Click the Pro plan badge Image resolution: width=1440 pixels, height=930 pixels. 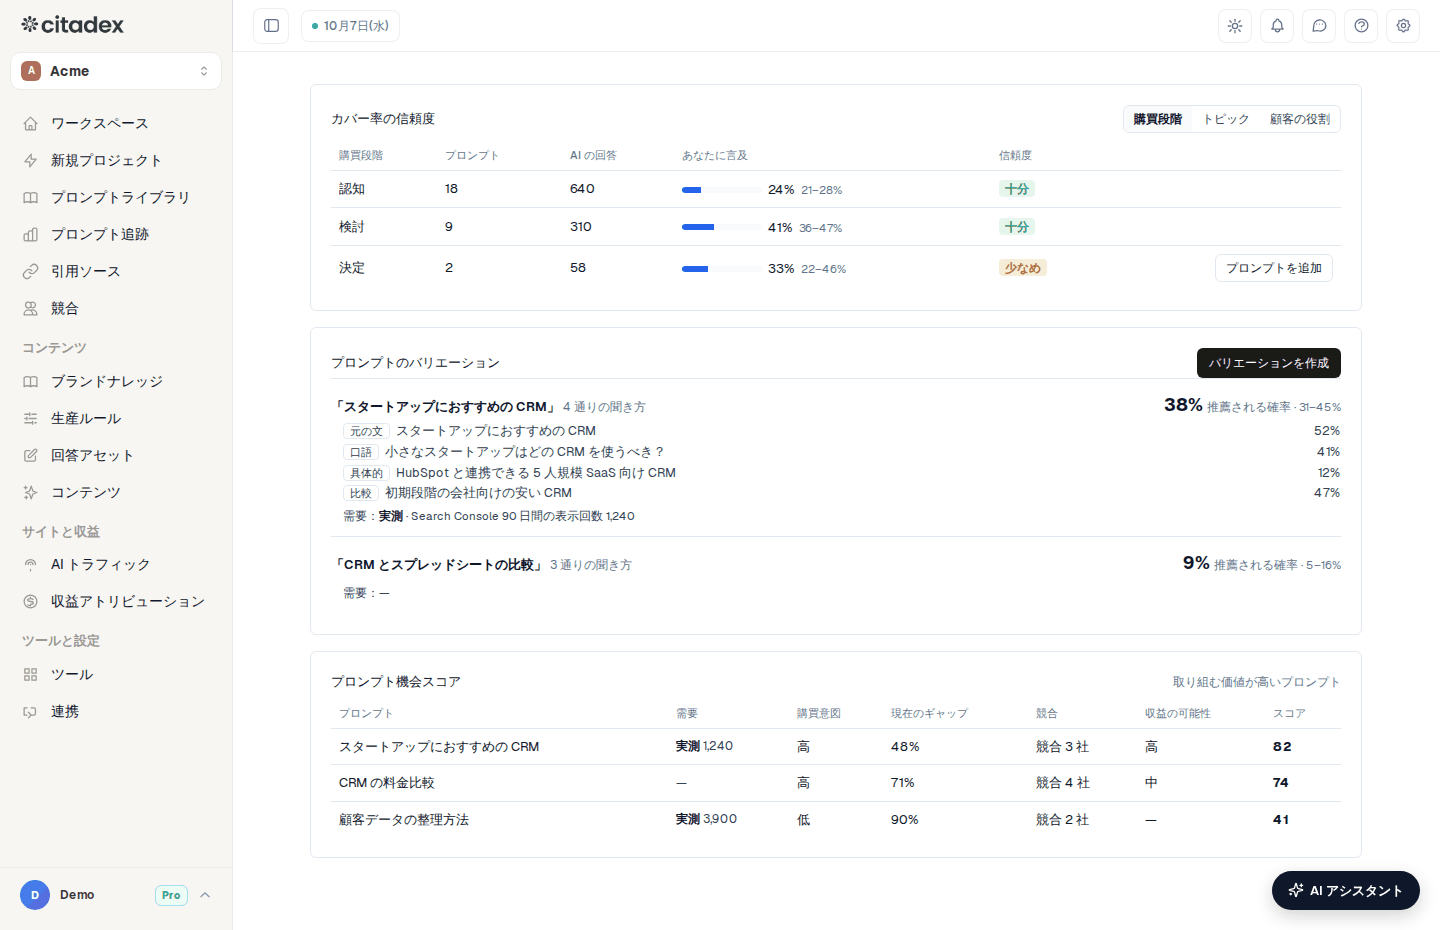[171, 895]
